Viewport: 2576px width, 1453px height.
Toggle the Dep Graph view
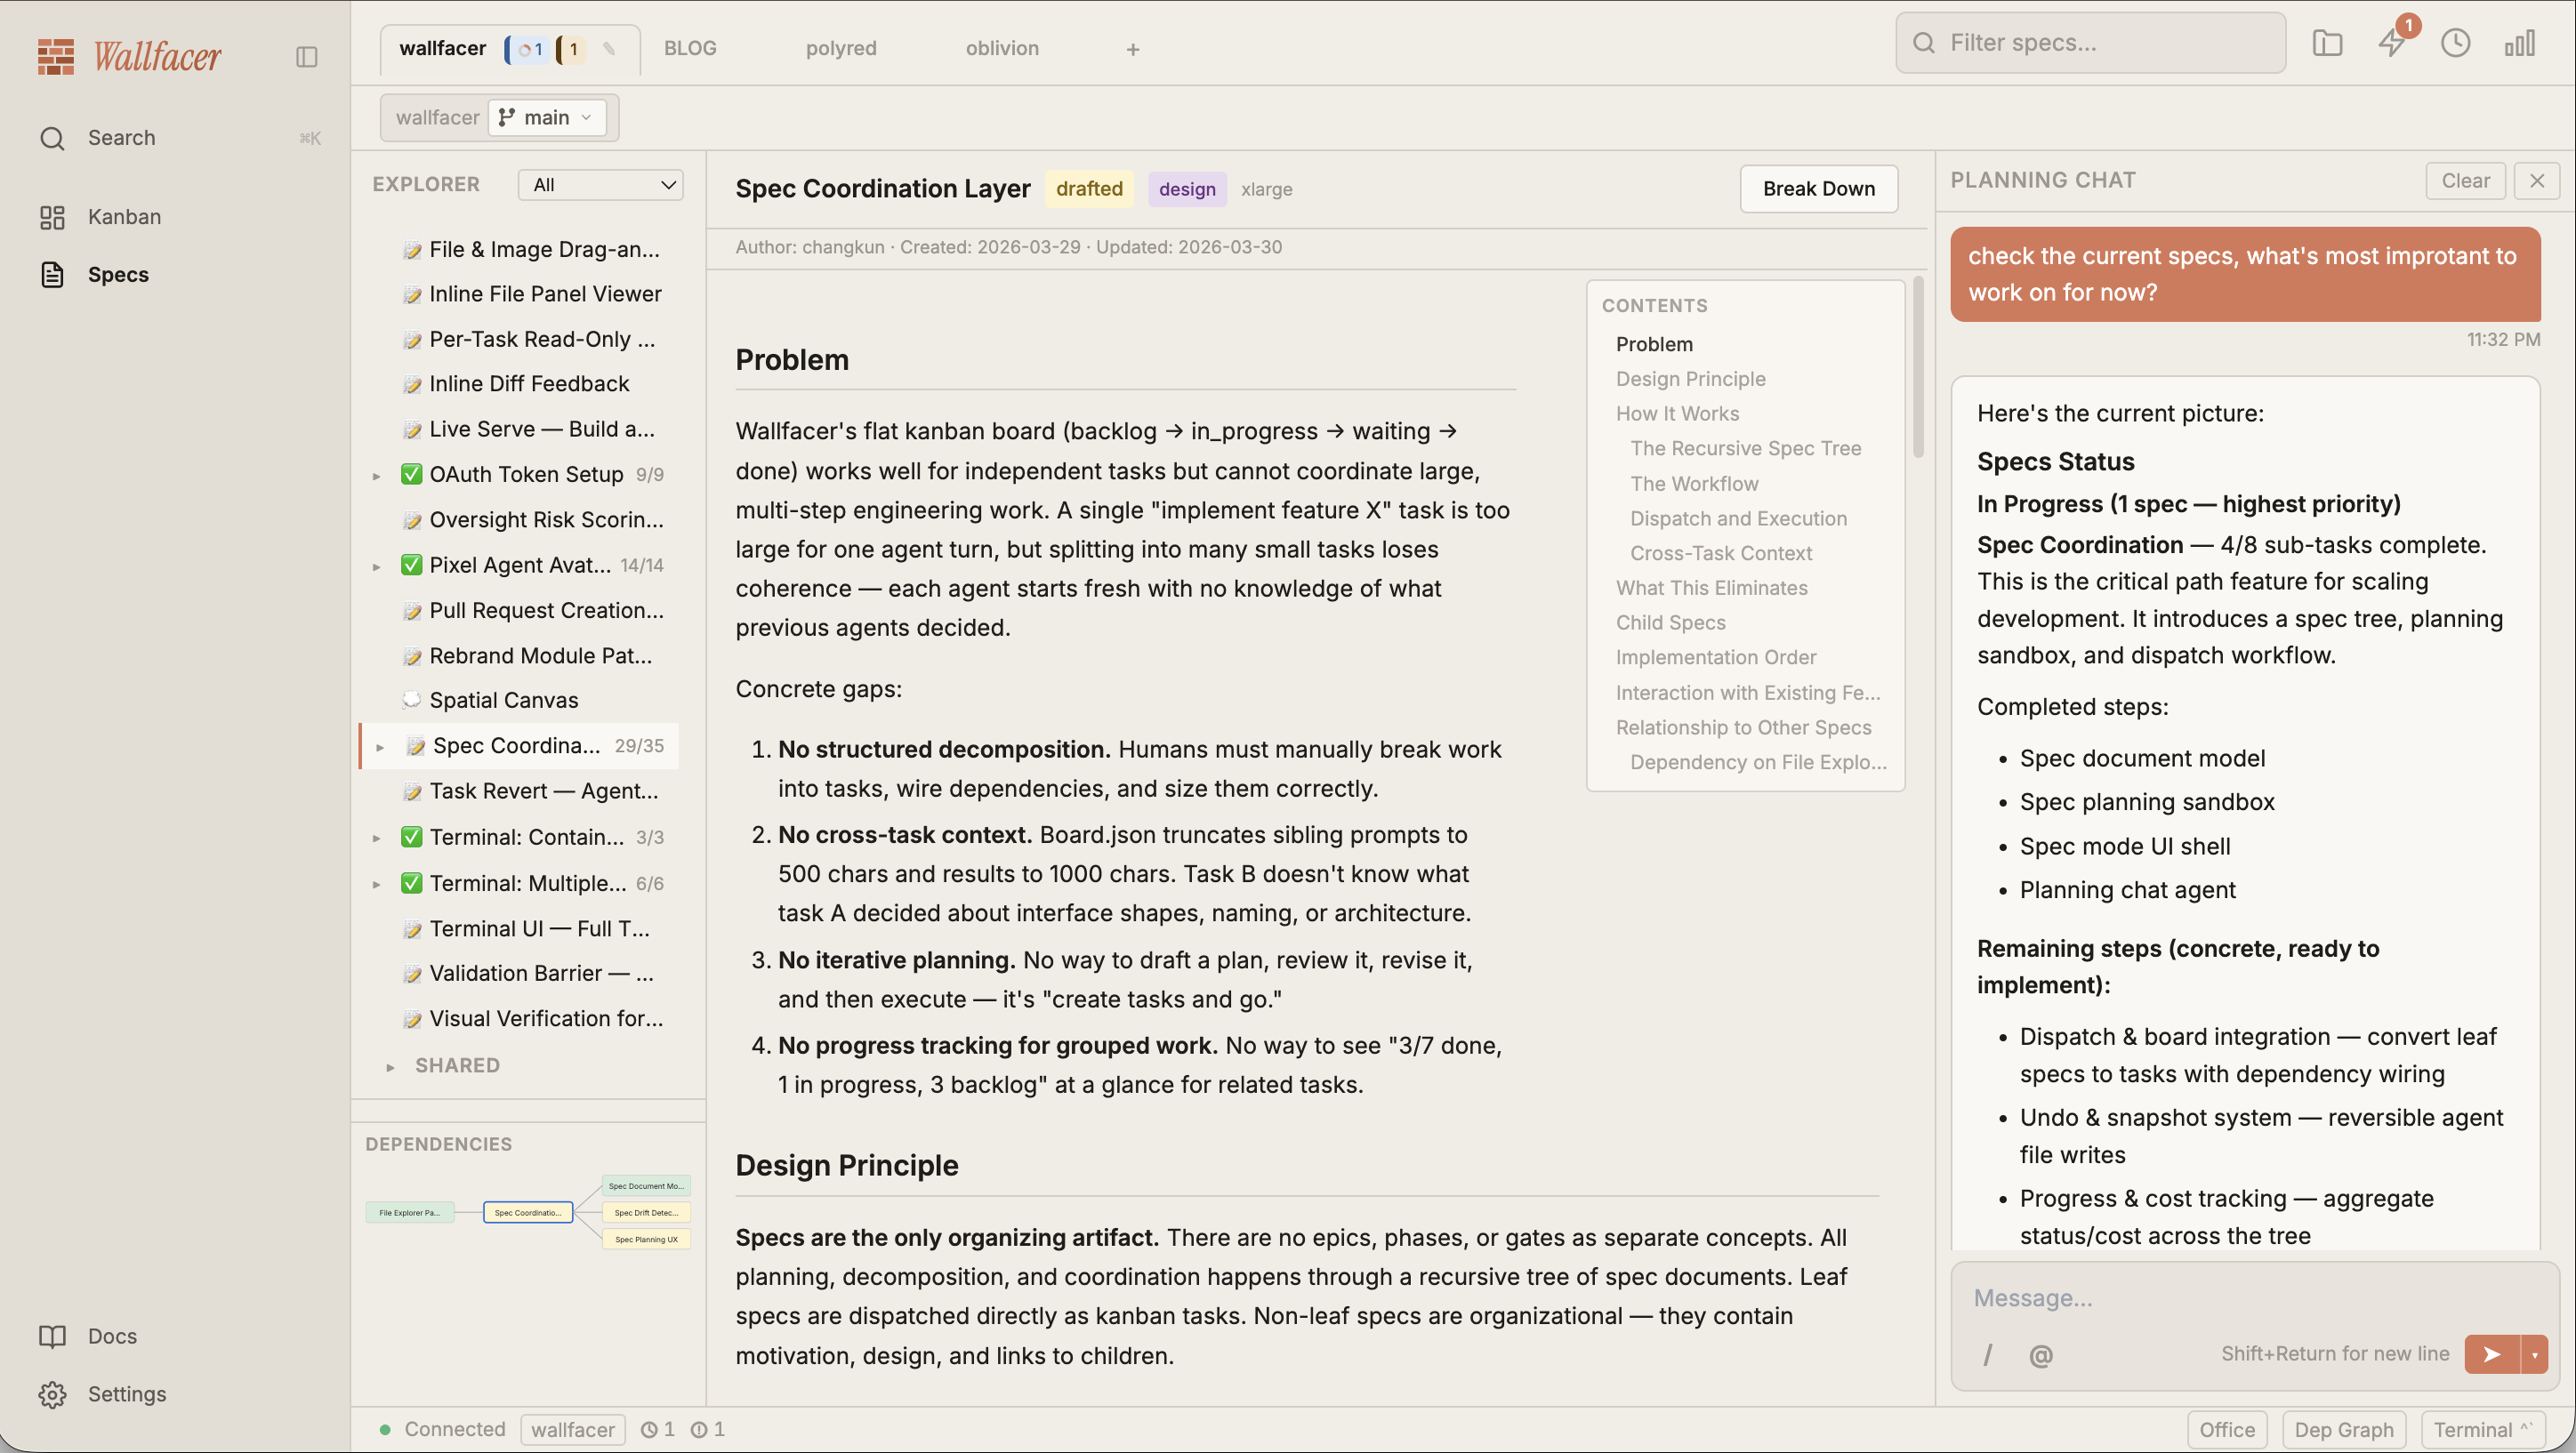pyautogui.click(x=2343, y=1429)
